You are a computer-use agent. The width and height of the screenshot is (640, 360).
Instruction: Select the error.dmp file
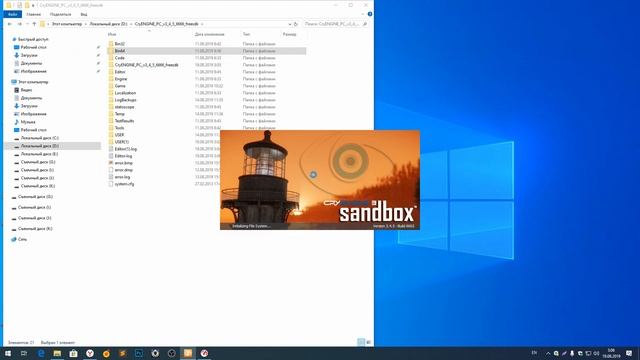tap(123, 170)
